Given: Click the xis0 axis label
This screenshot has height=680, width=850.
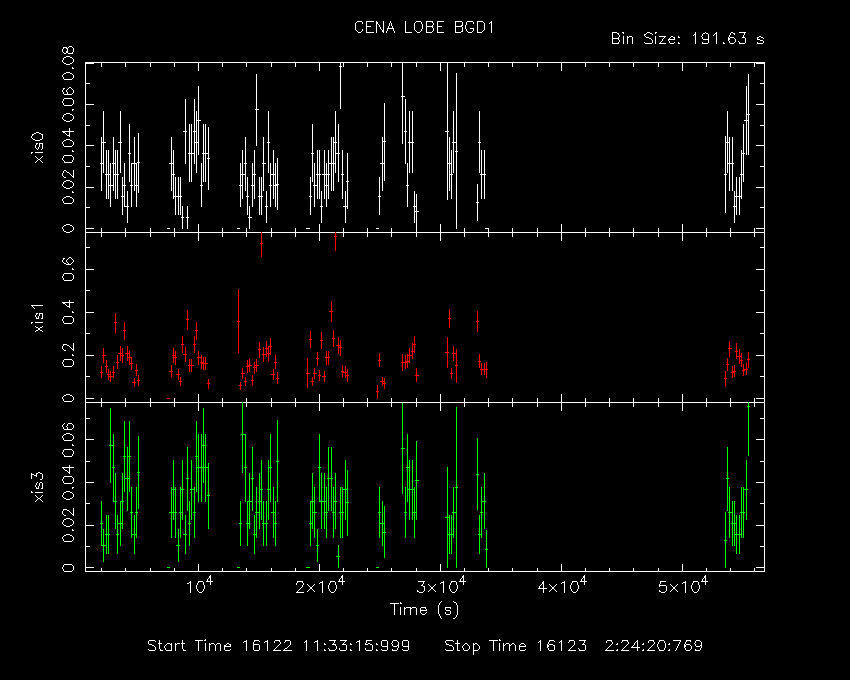Looking at the screenshot, I should [38, 146].
